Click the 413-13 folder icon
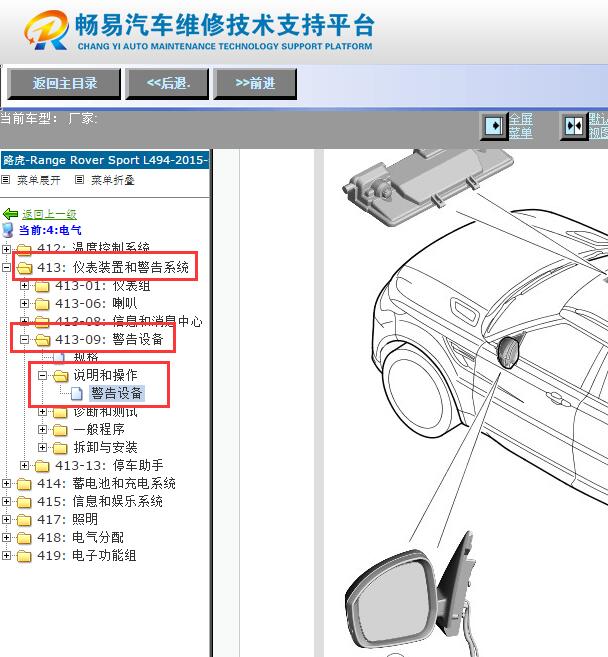608x657 pixels. coord(42,466)
